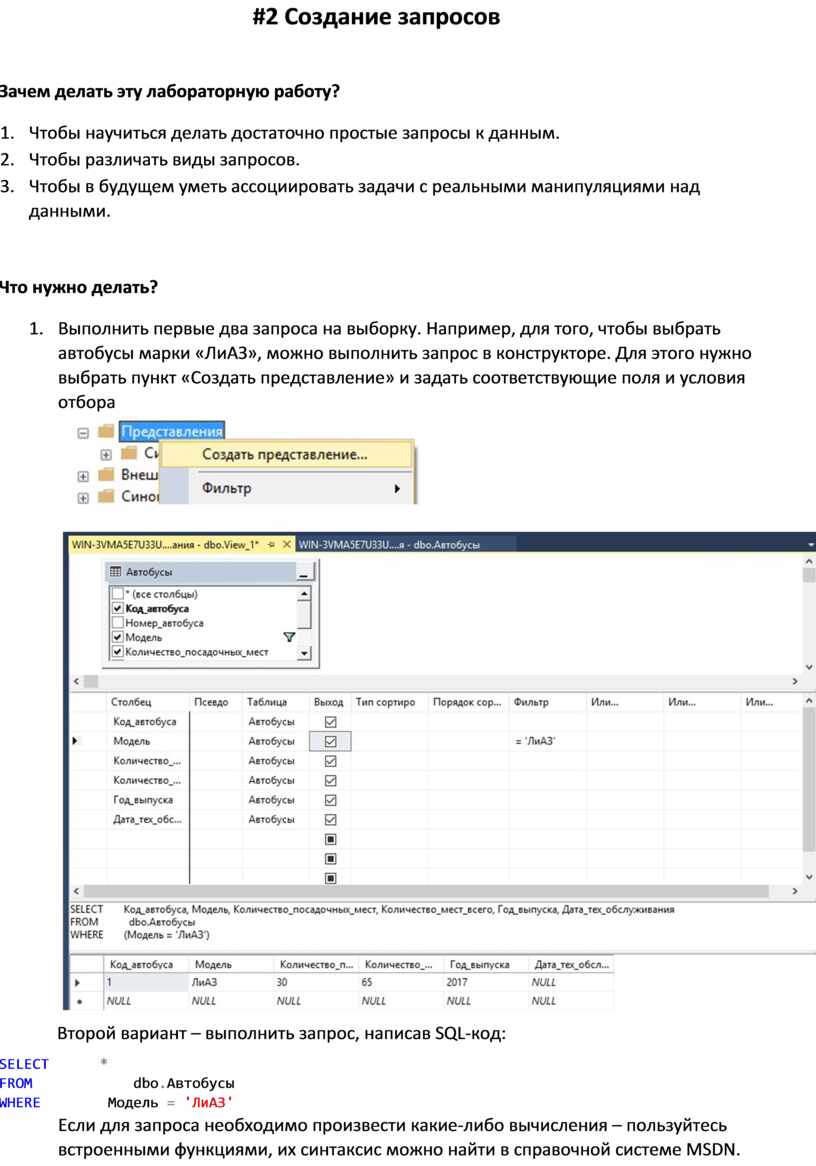Click the Столбец column header
The width and height of the screenshot is (816, 1166).
coord(148,702)
